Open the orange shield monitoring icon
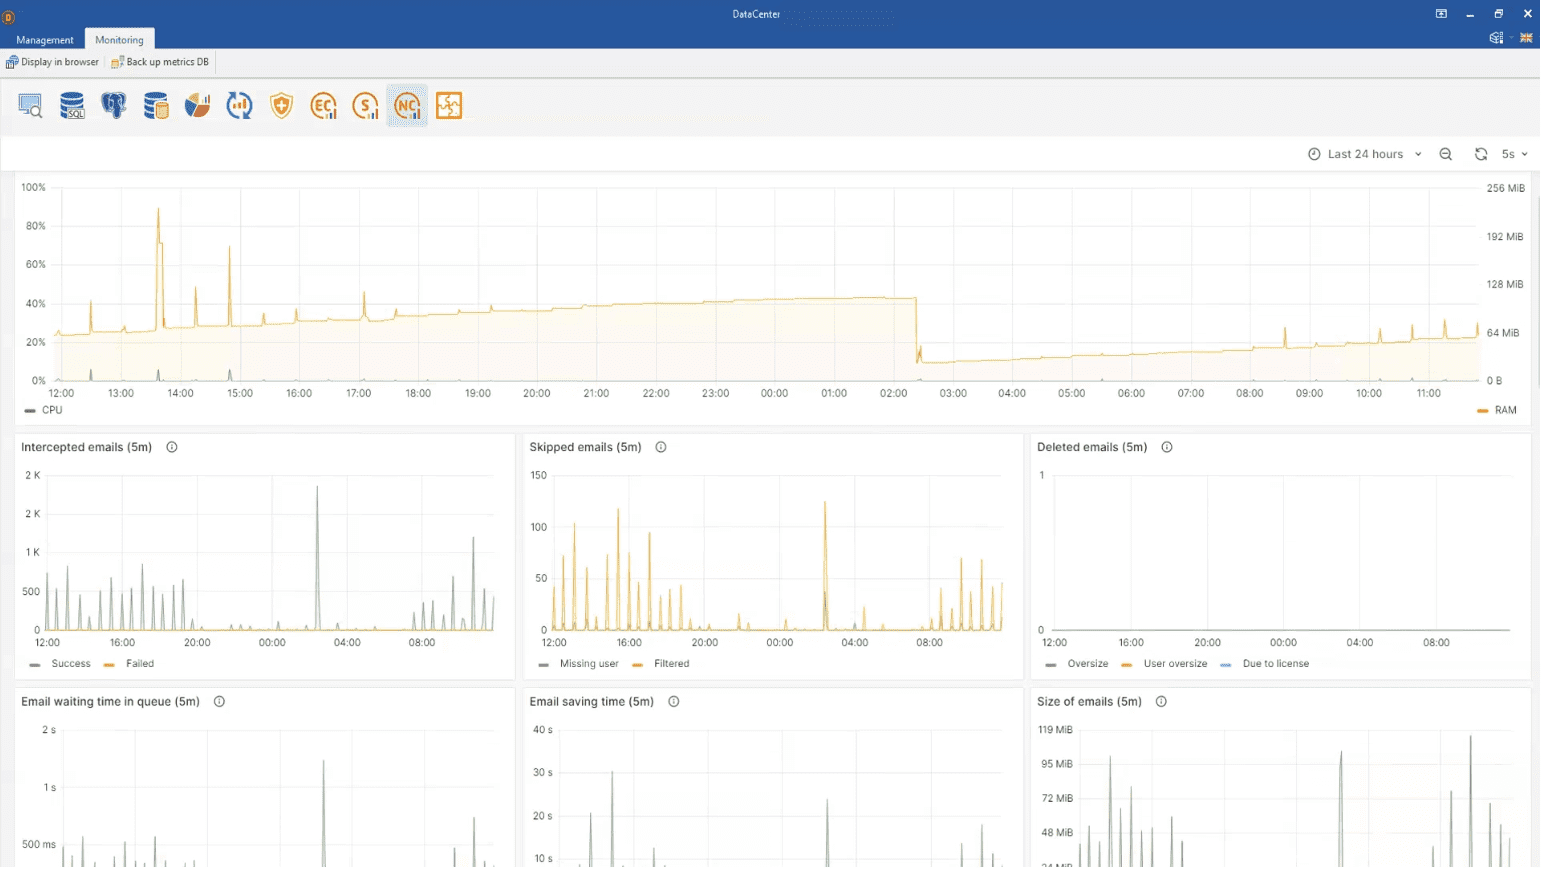This screenshot has height=871, width=1546. coord(282,106)
